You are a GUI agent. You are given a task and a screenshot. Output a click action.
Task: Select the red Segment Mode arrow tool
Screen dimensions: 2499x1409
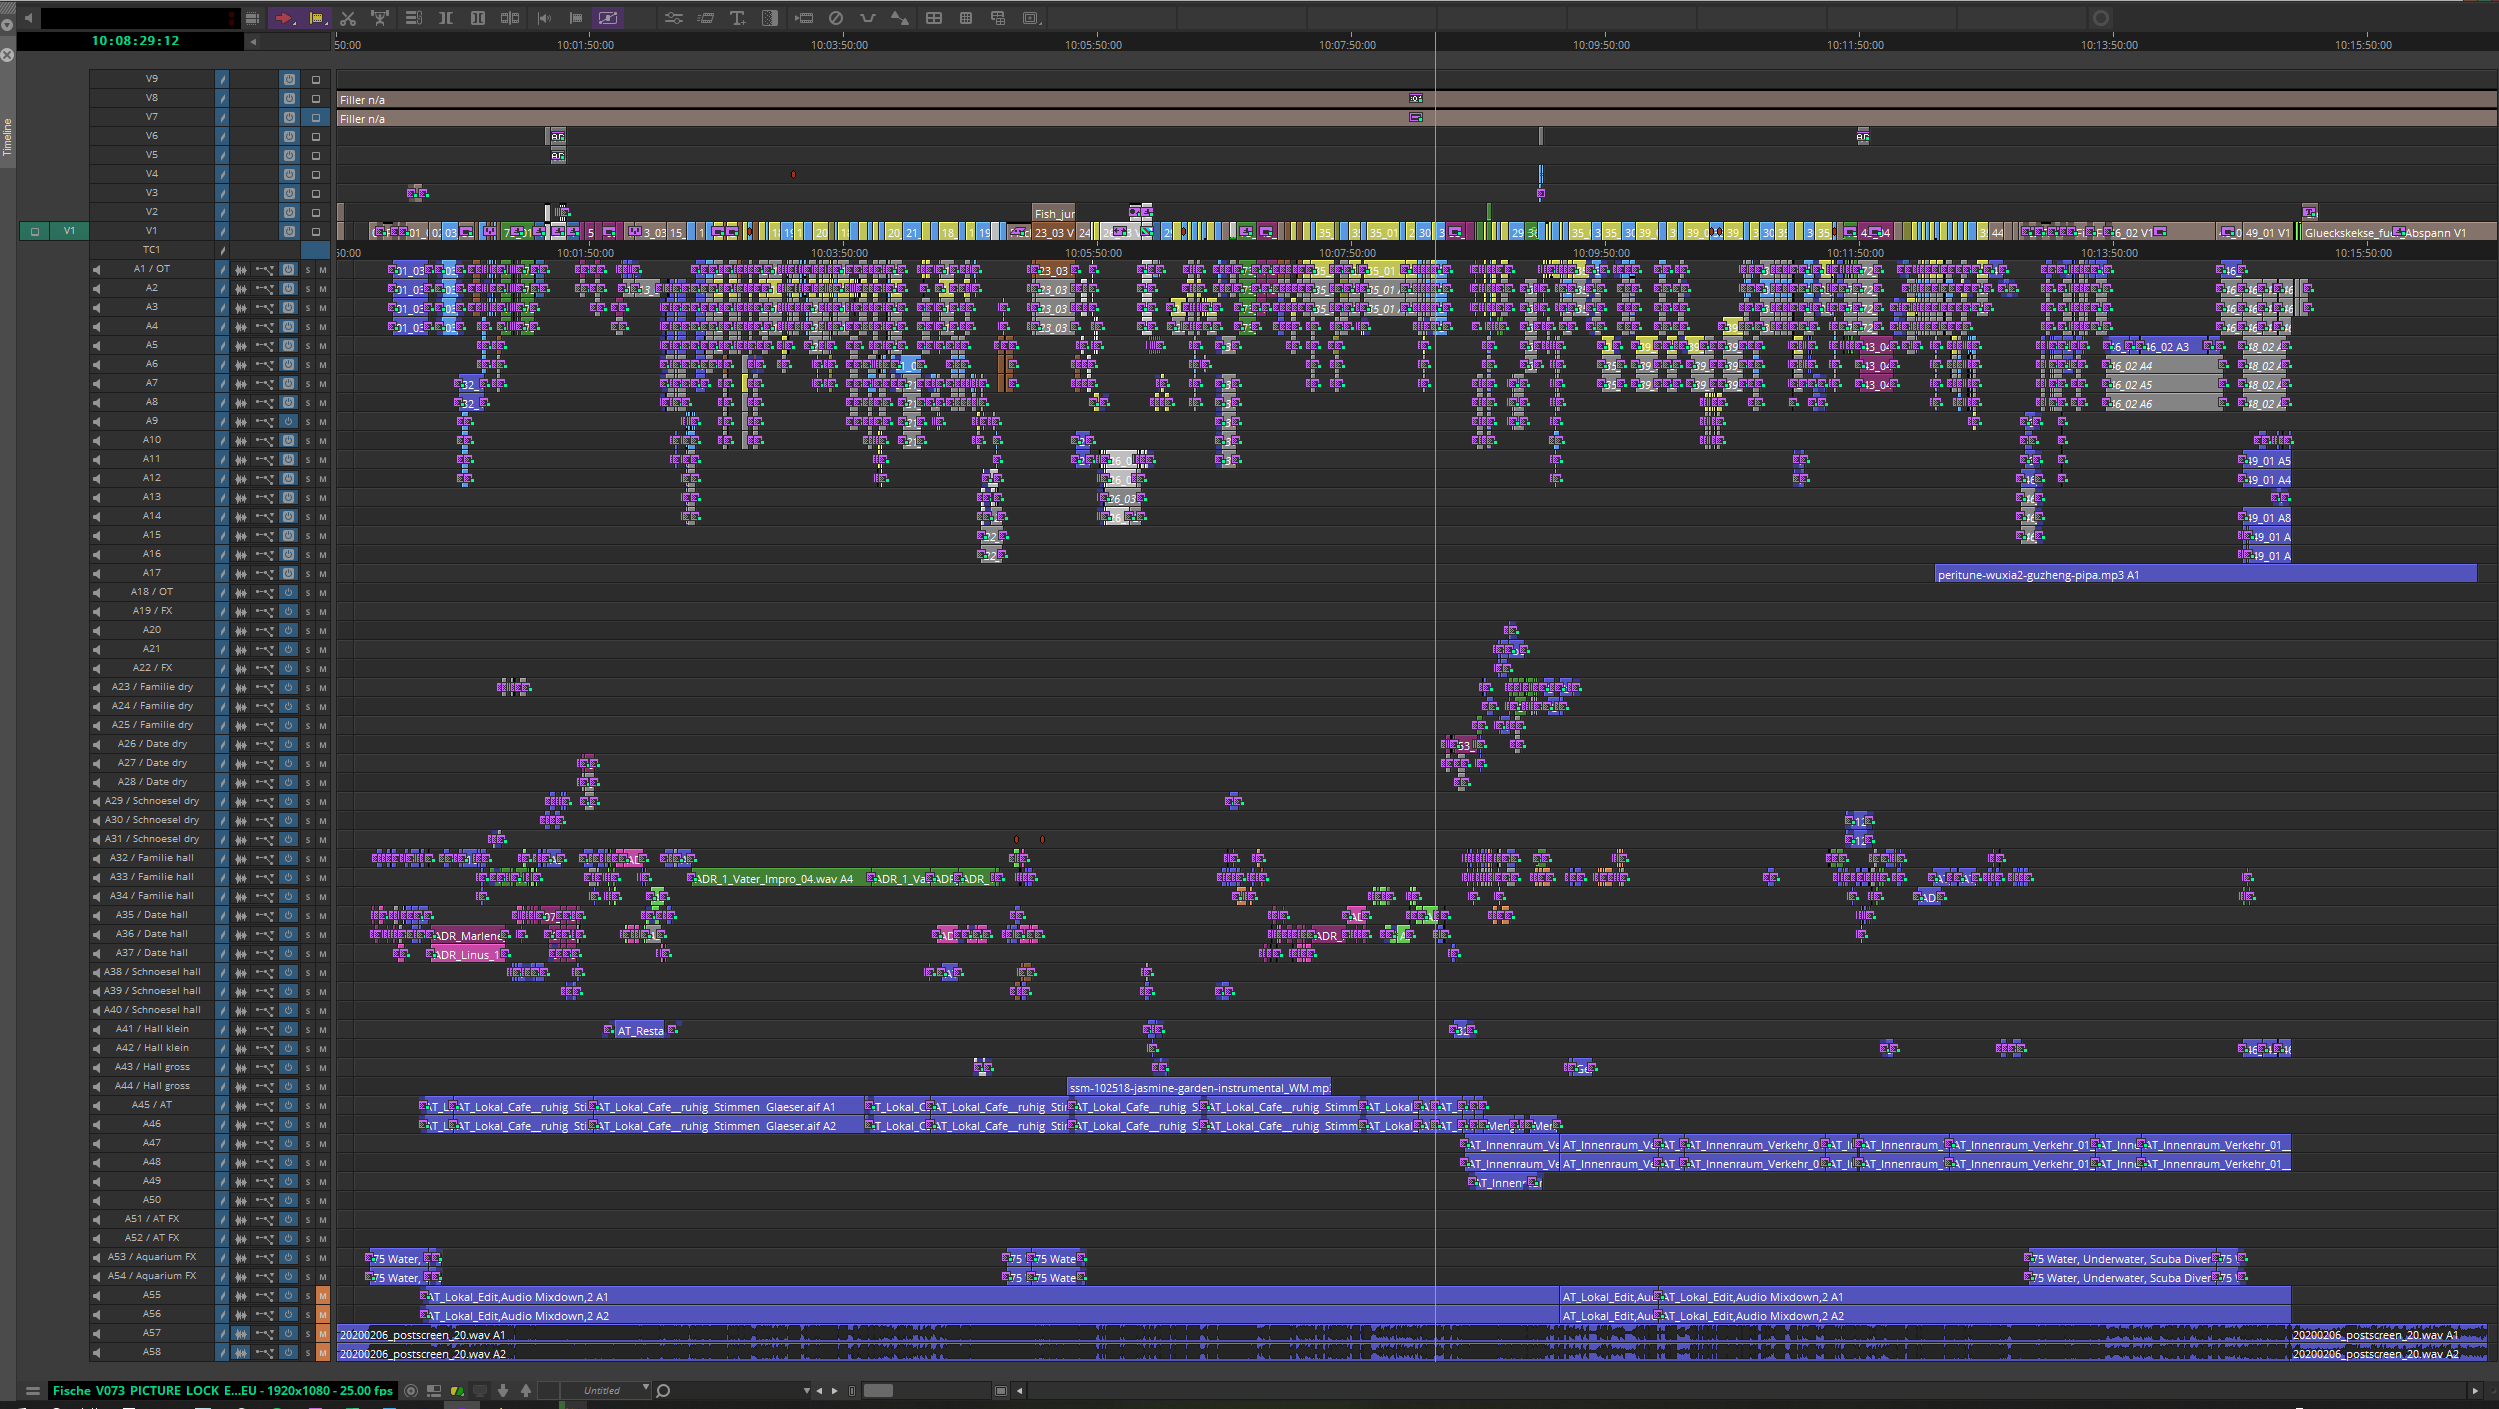(284, 18)
